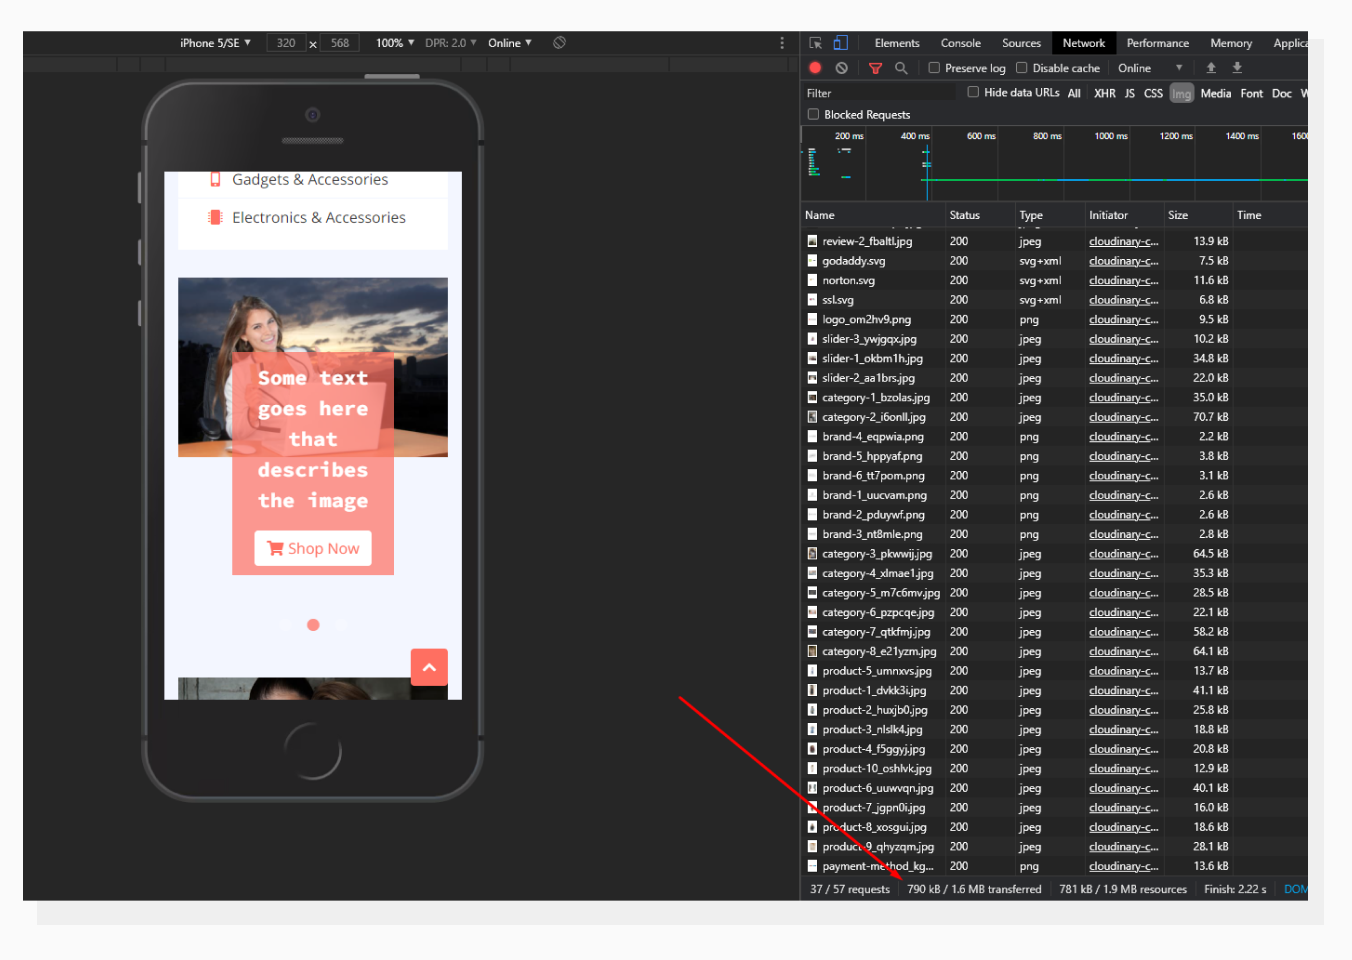
Task: Toggle the network requests filter bar
Action: (x=875, y=67)
